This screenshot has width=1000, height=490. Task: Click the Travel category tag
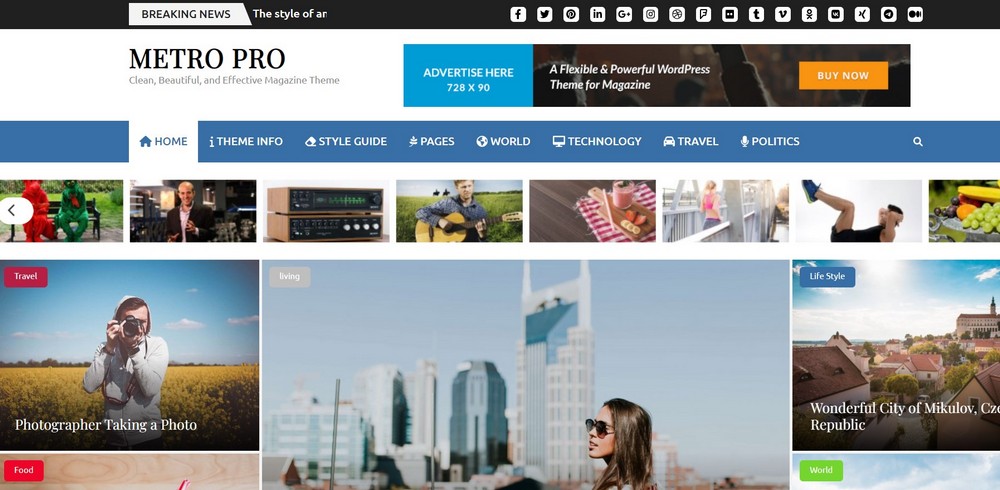pos(26,277)
